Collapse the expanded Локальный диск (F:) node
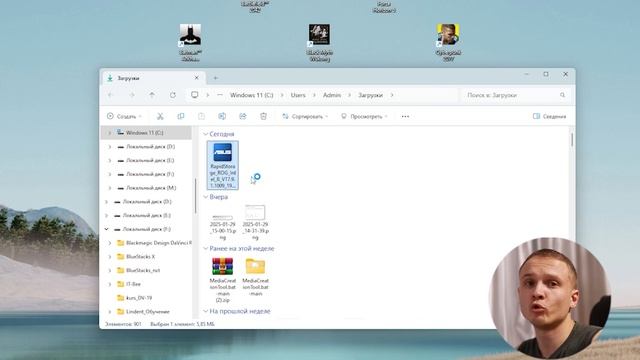The image size is (640, 360). click(x=106, y=229)
